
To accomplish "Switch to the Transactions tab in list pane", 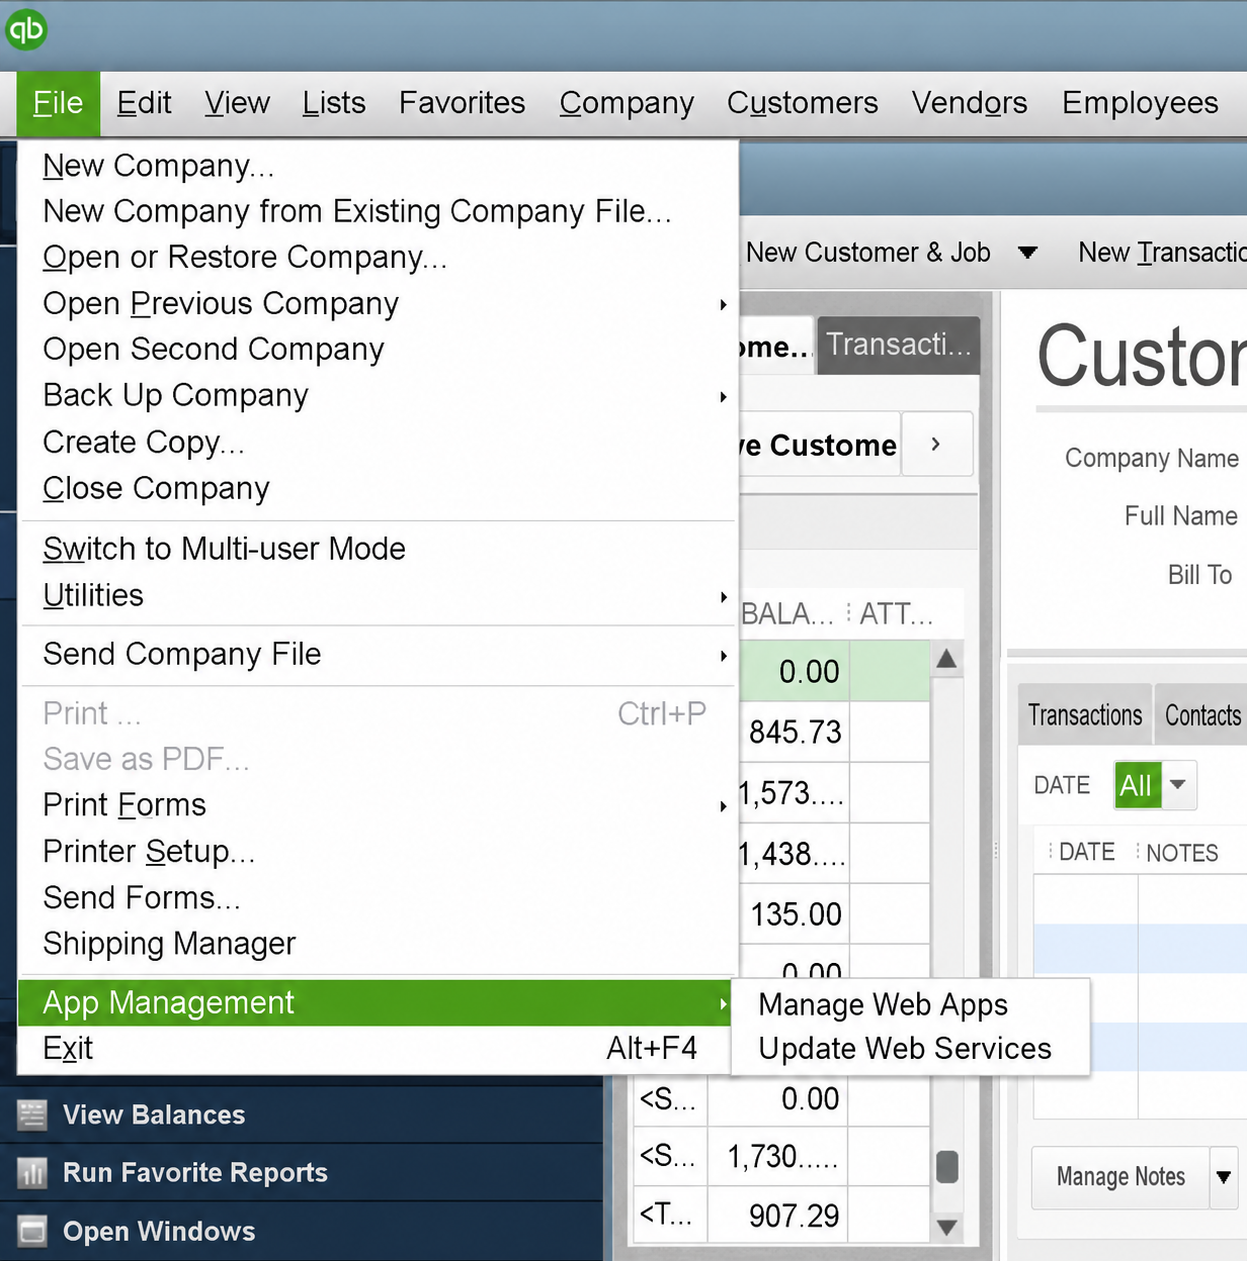I will (x=898, y=345).
